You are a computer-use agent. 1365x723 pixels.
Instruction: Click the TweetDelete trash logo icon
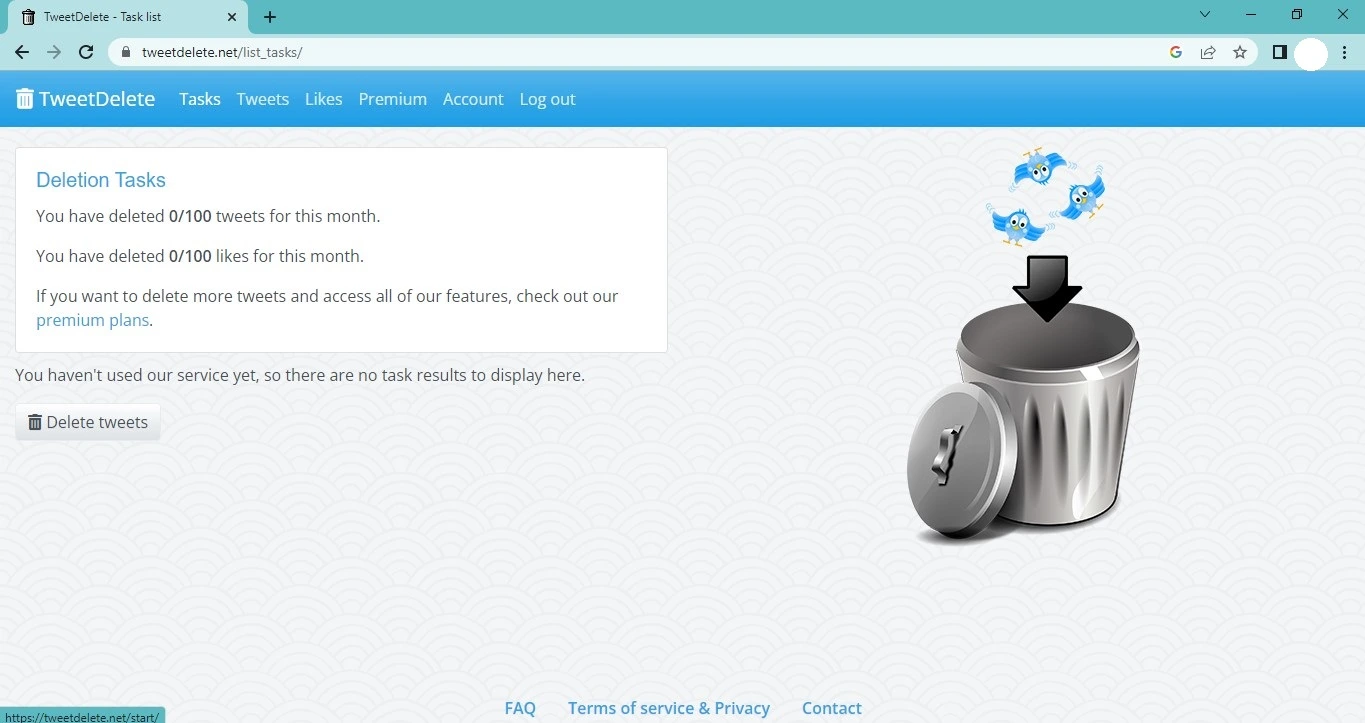[25, 99]
